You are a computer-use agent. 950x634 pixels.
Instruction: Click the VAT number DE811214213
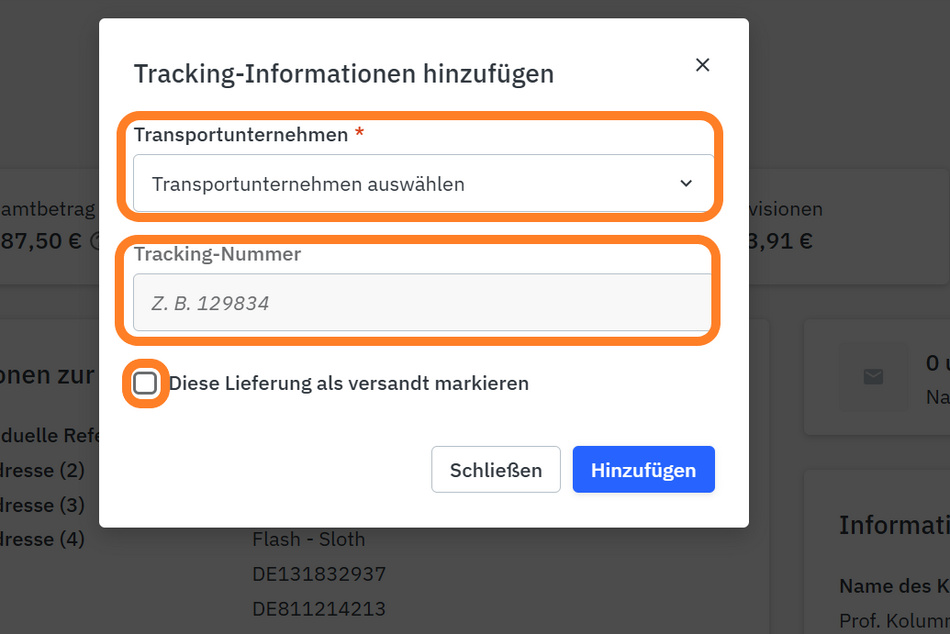pyautogui.click(x=319, y=608)
